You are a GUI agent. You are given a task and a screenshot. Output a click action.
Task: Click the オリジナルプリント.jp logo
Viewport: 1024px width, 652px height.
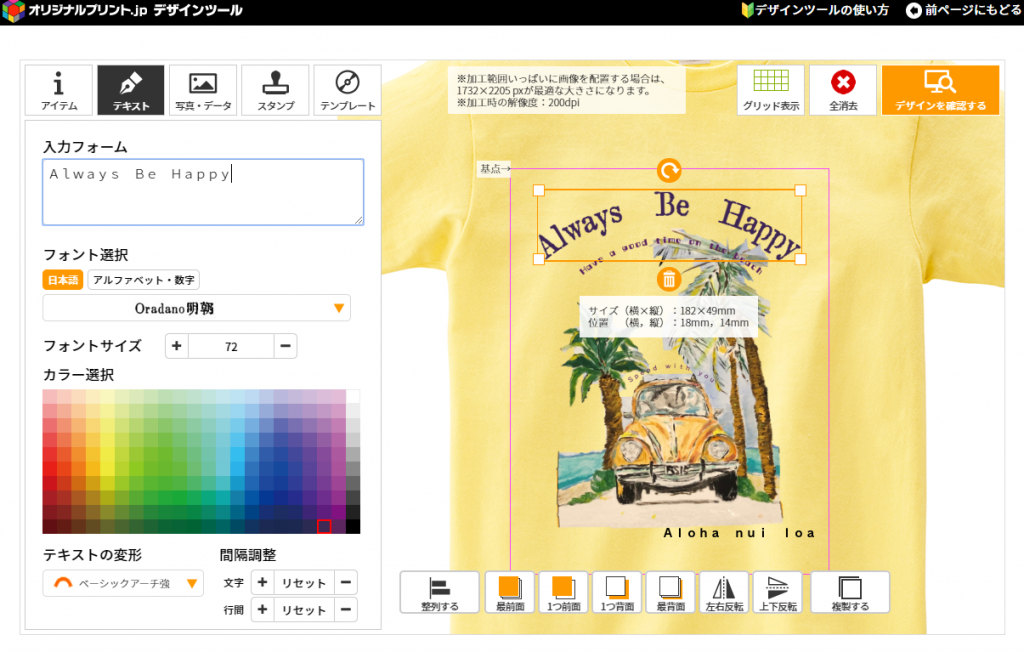(x=123, y=10)
